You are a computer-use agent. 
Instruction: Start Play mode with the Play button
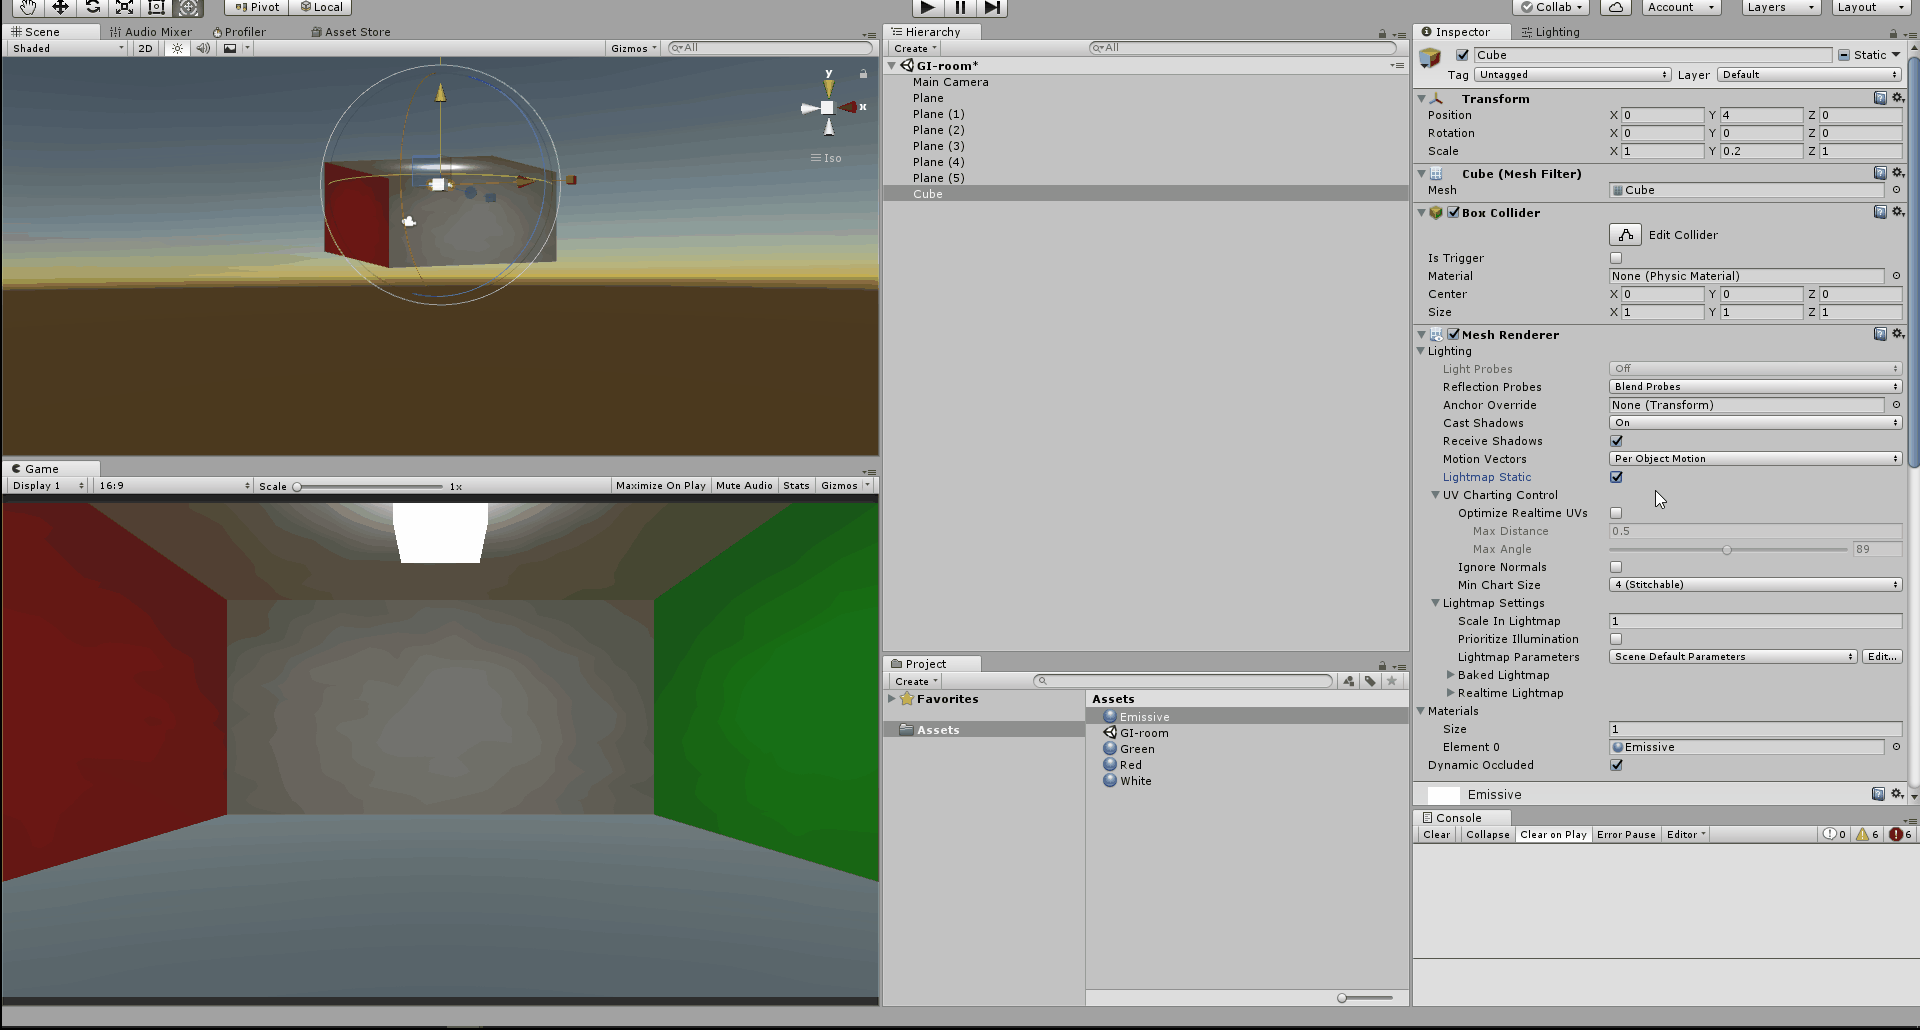tap(927, 7)
